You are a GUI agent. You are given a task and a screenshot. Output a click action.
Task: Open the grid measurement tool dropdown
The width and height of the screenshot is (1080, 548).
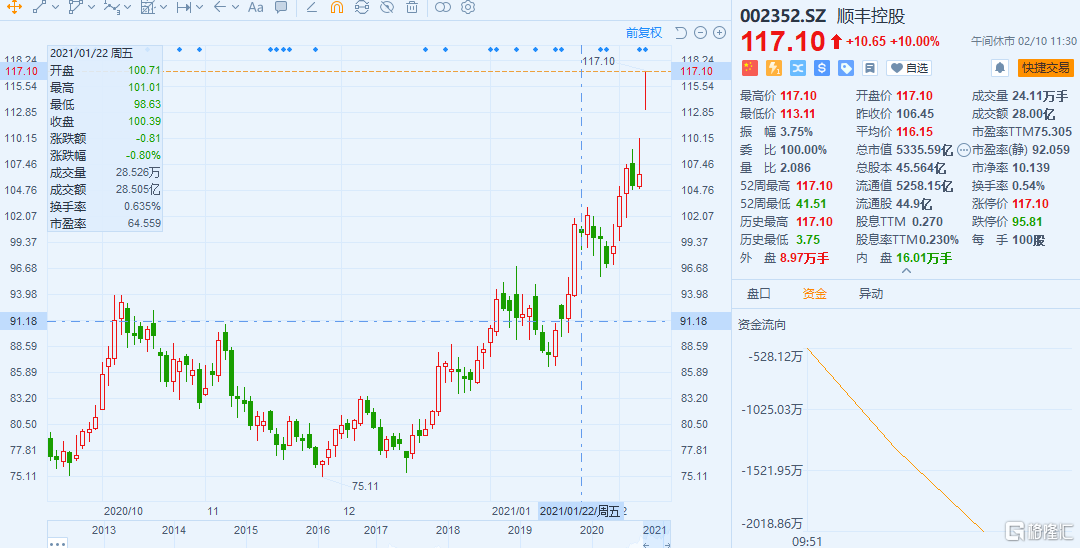pos(163,8)
